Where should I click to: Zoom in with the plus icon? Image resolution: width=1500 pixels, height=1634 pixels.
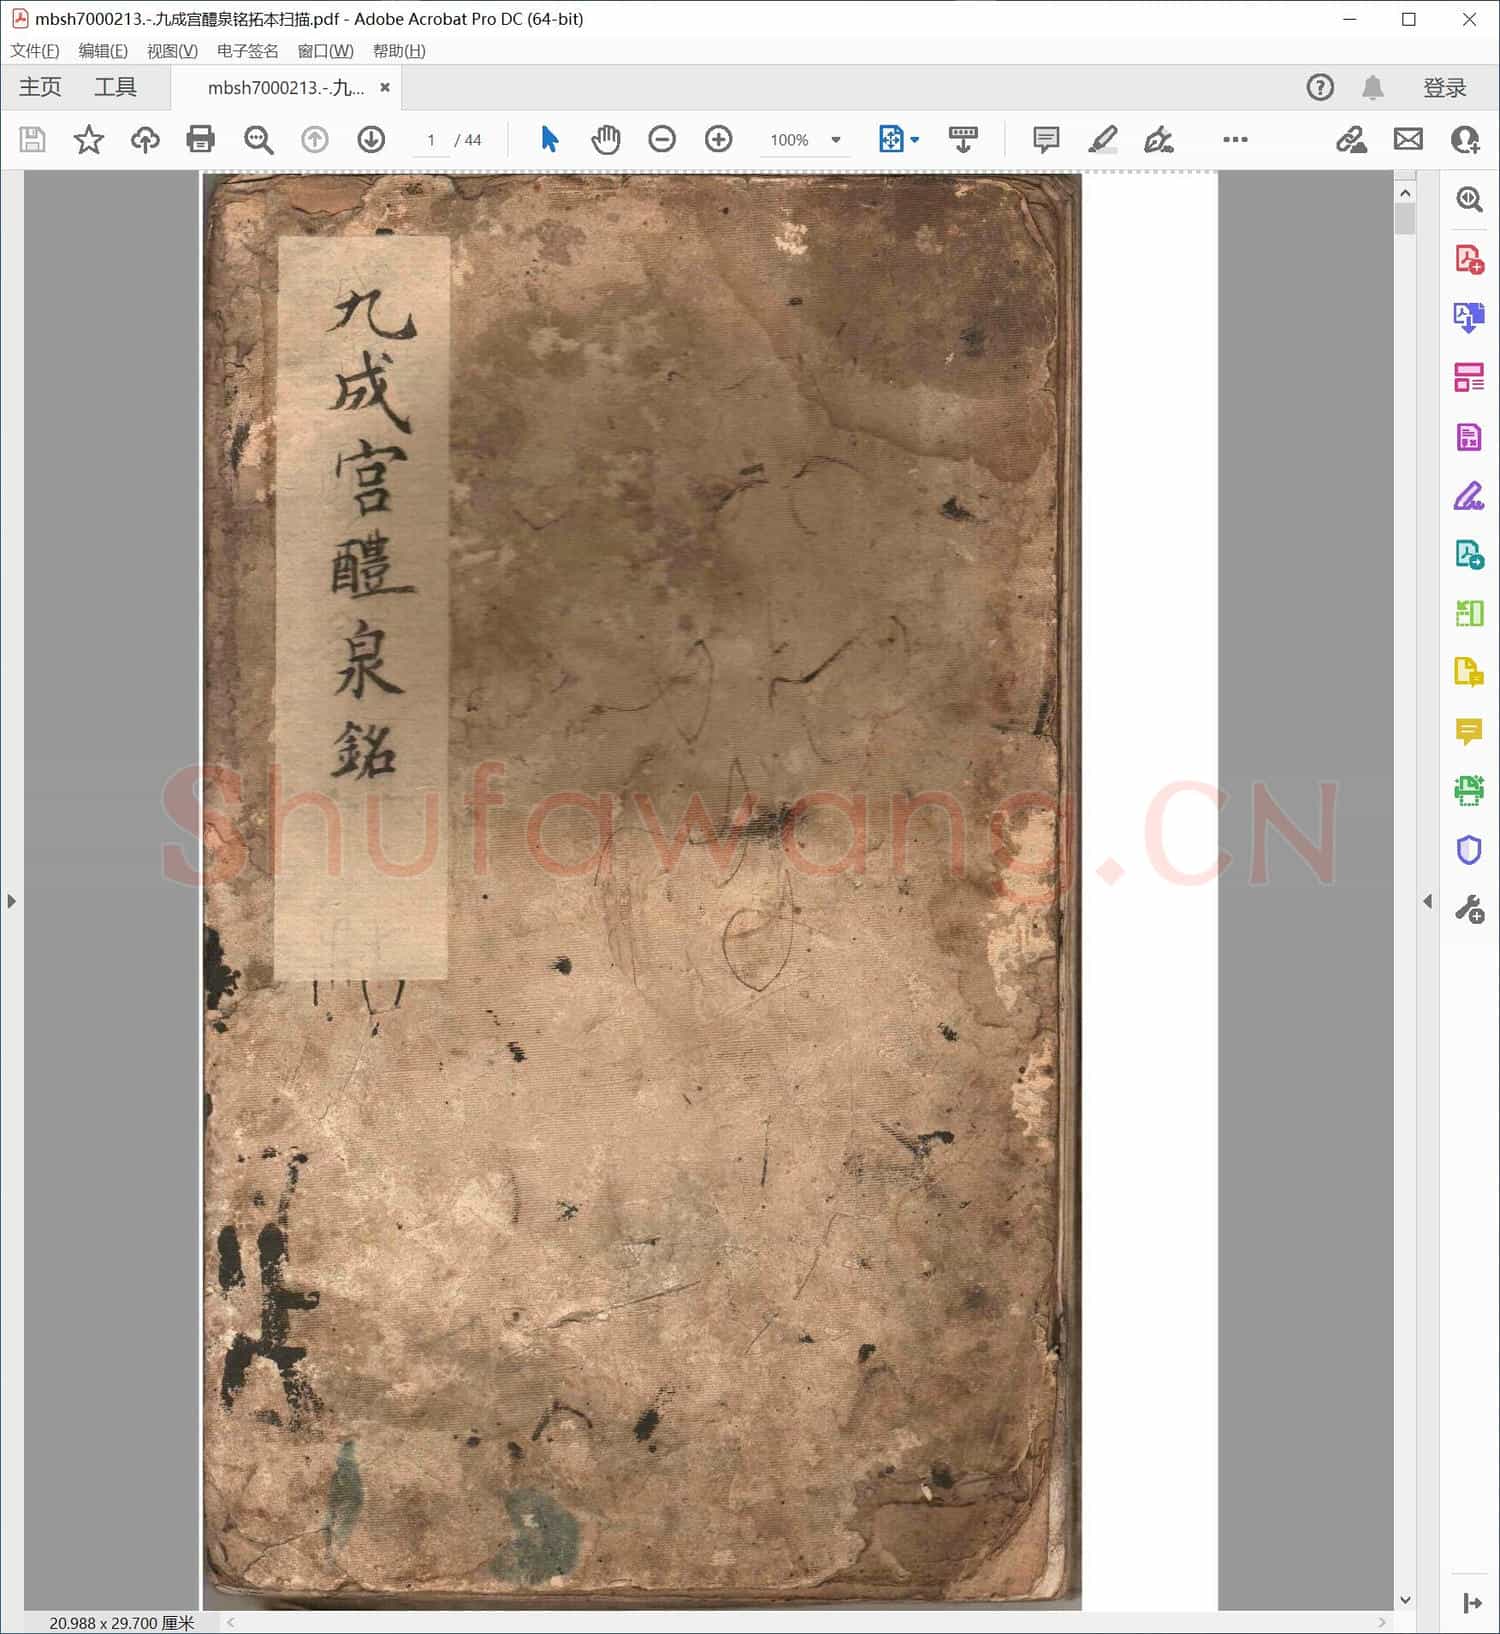click(x=718, y=139)
